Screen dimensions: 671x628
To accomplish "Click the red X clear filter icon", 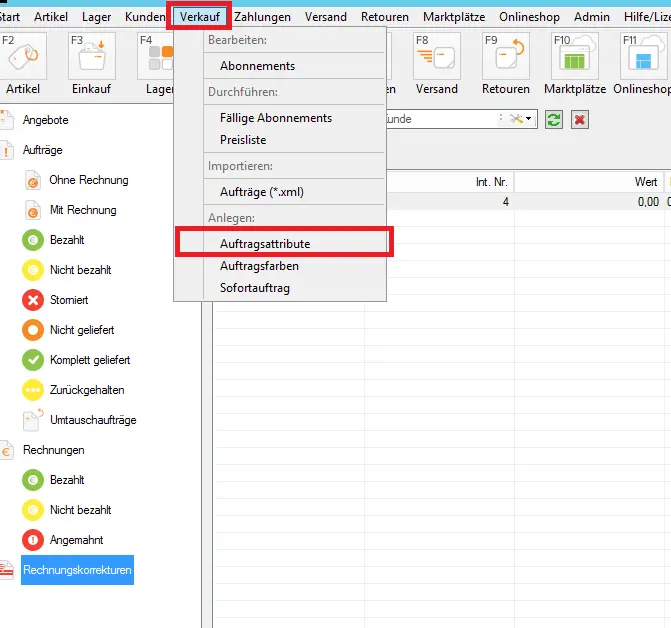I will click(x=580, y=119).
